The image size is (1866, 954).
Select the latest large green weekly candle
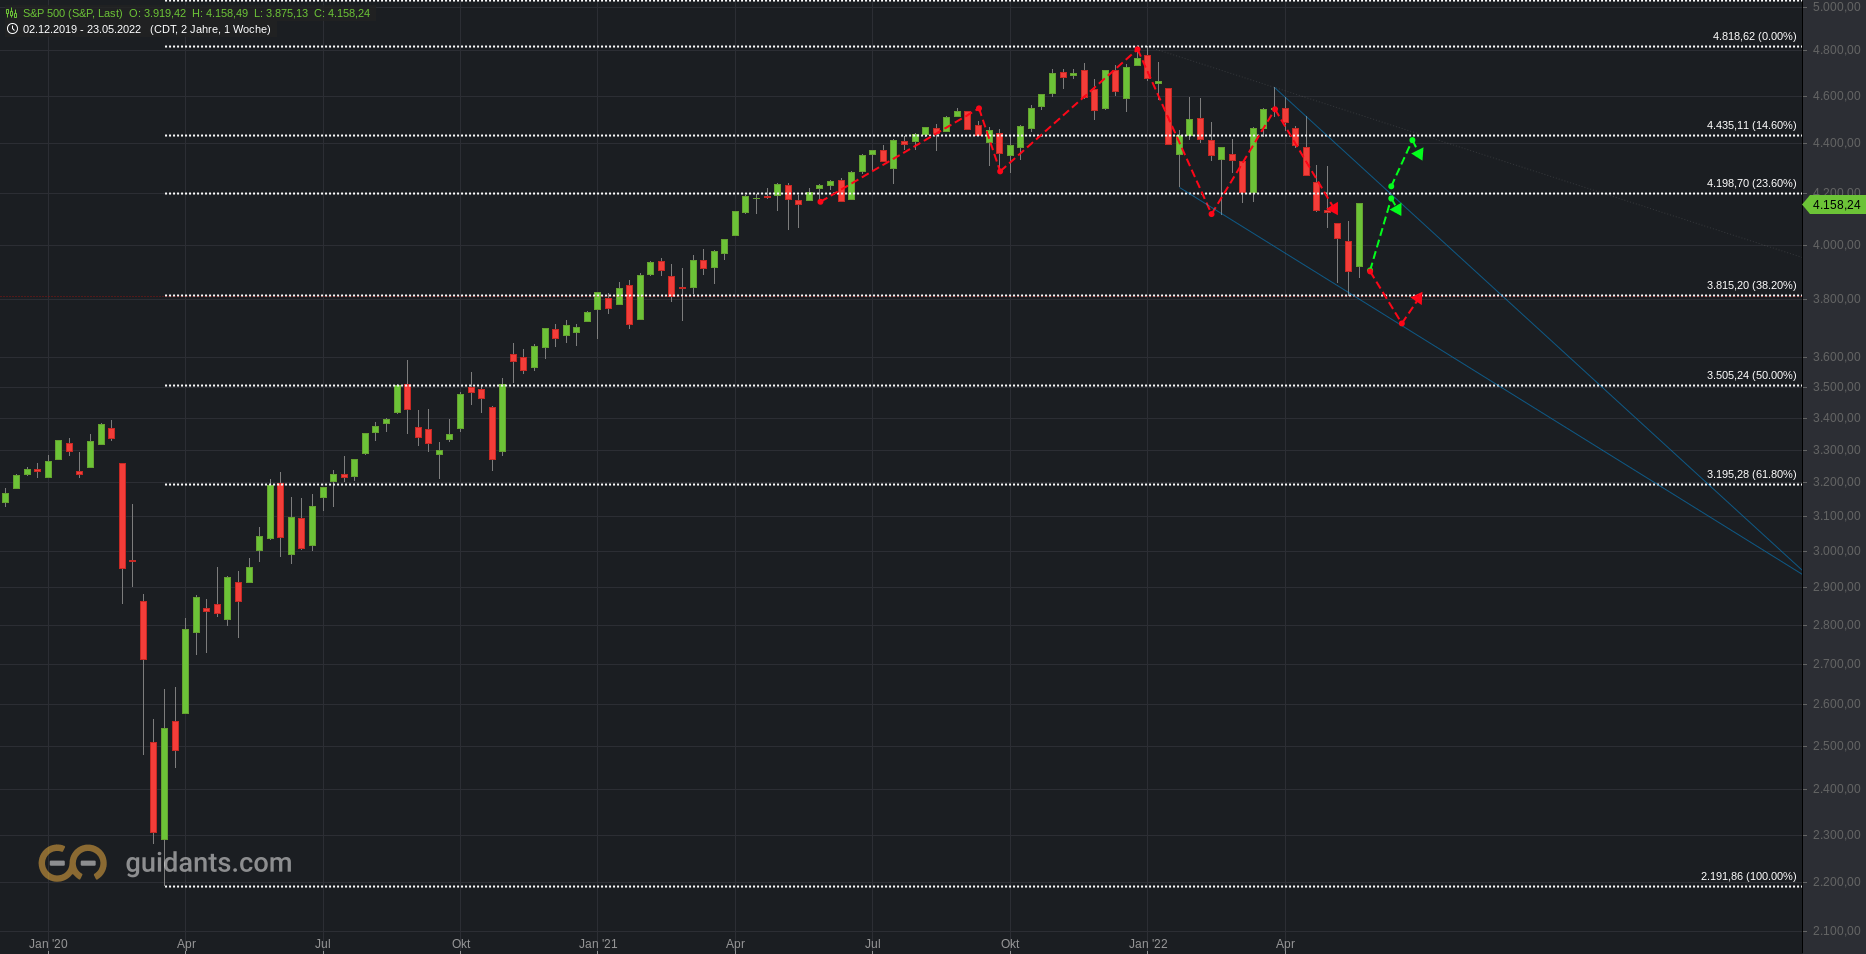point(1359,235)
